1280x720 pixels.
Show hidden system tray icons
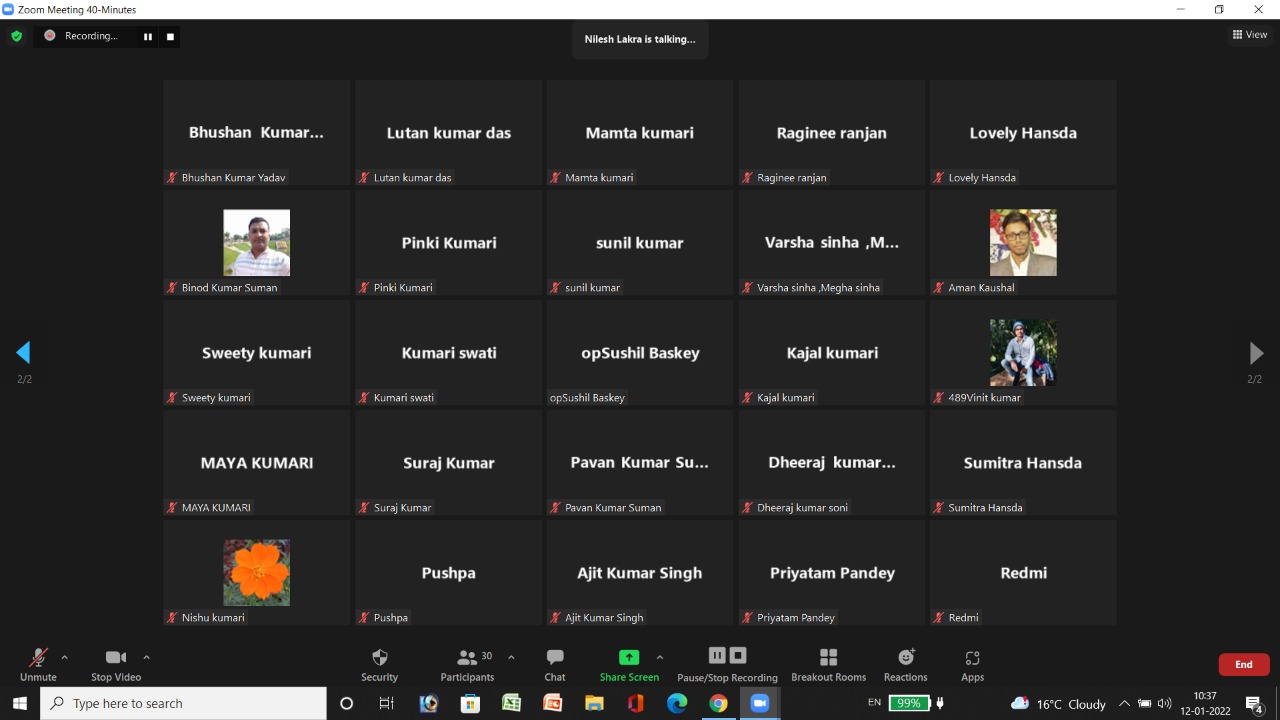pyautogui.click(x=1124, y=703)
